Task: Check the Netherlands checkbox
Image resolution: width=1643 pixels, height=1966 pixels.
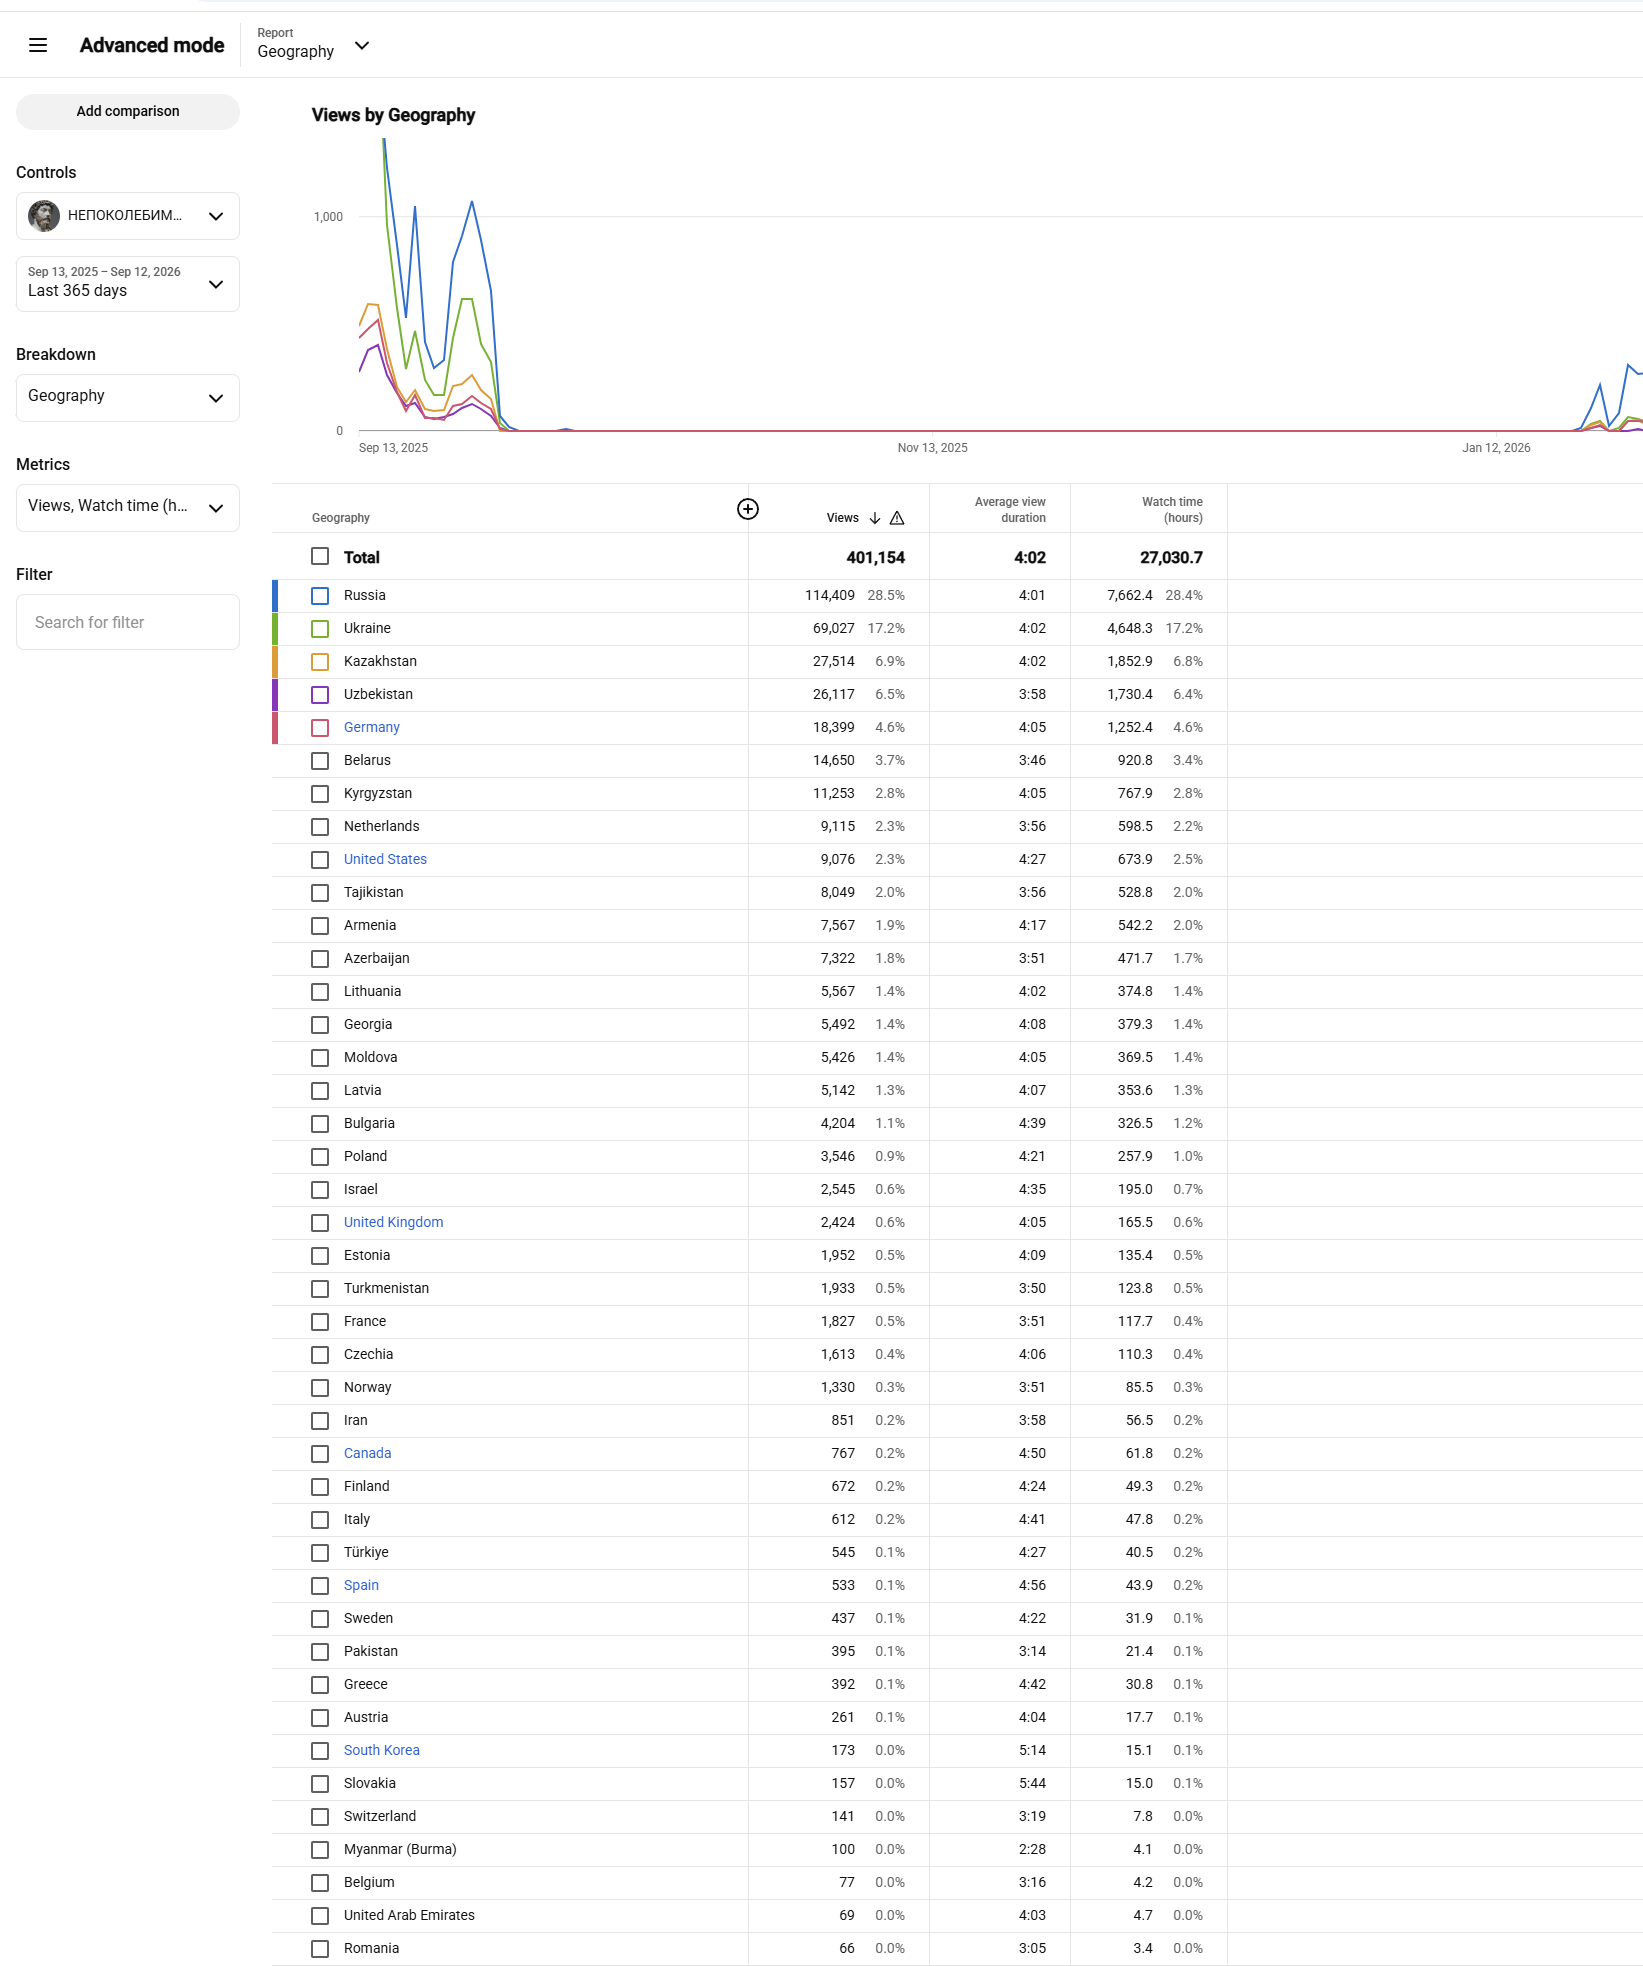Action: point(320,827)
